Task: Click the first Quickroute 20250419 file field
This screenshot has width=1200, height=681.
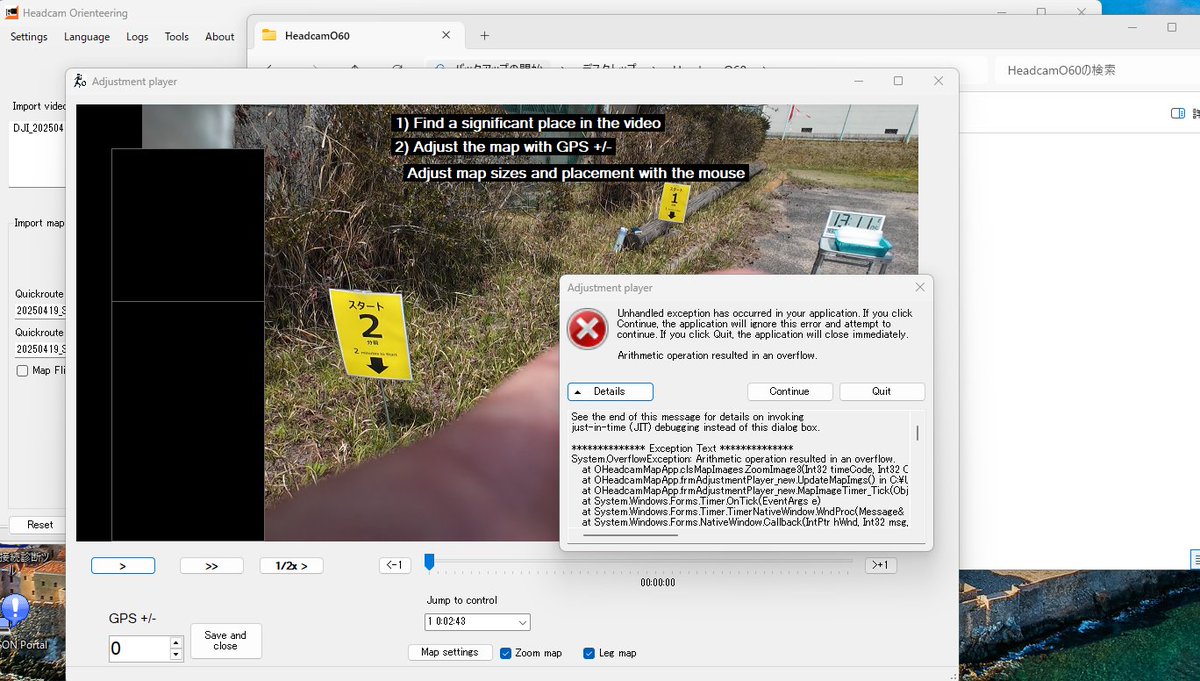Action: (40, 311)
